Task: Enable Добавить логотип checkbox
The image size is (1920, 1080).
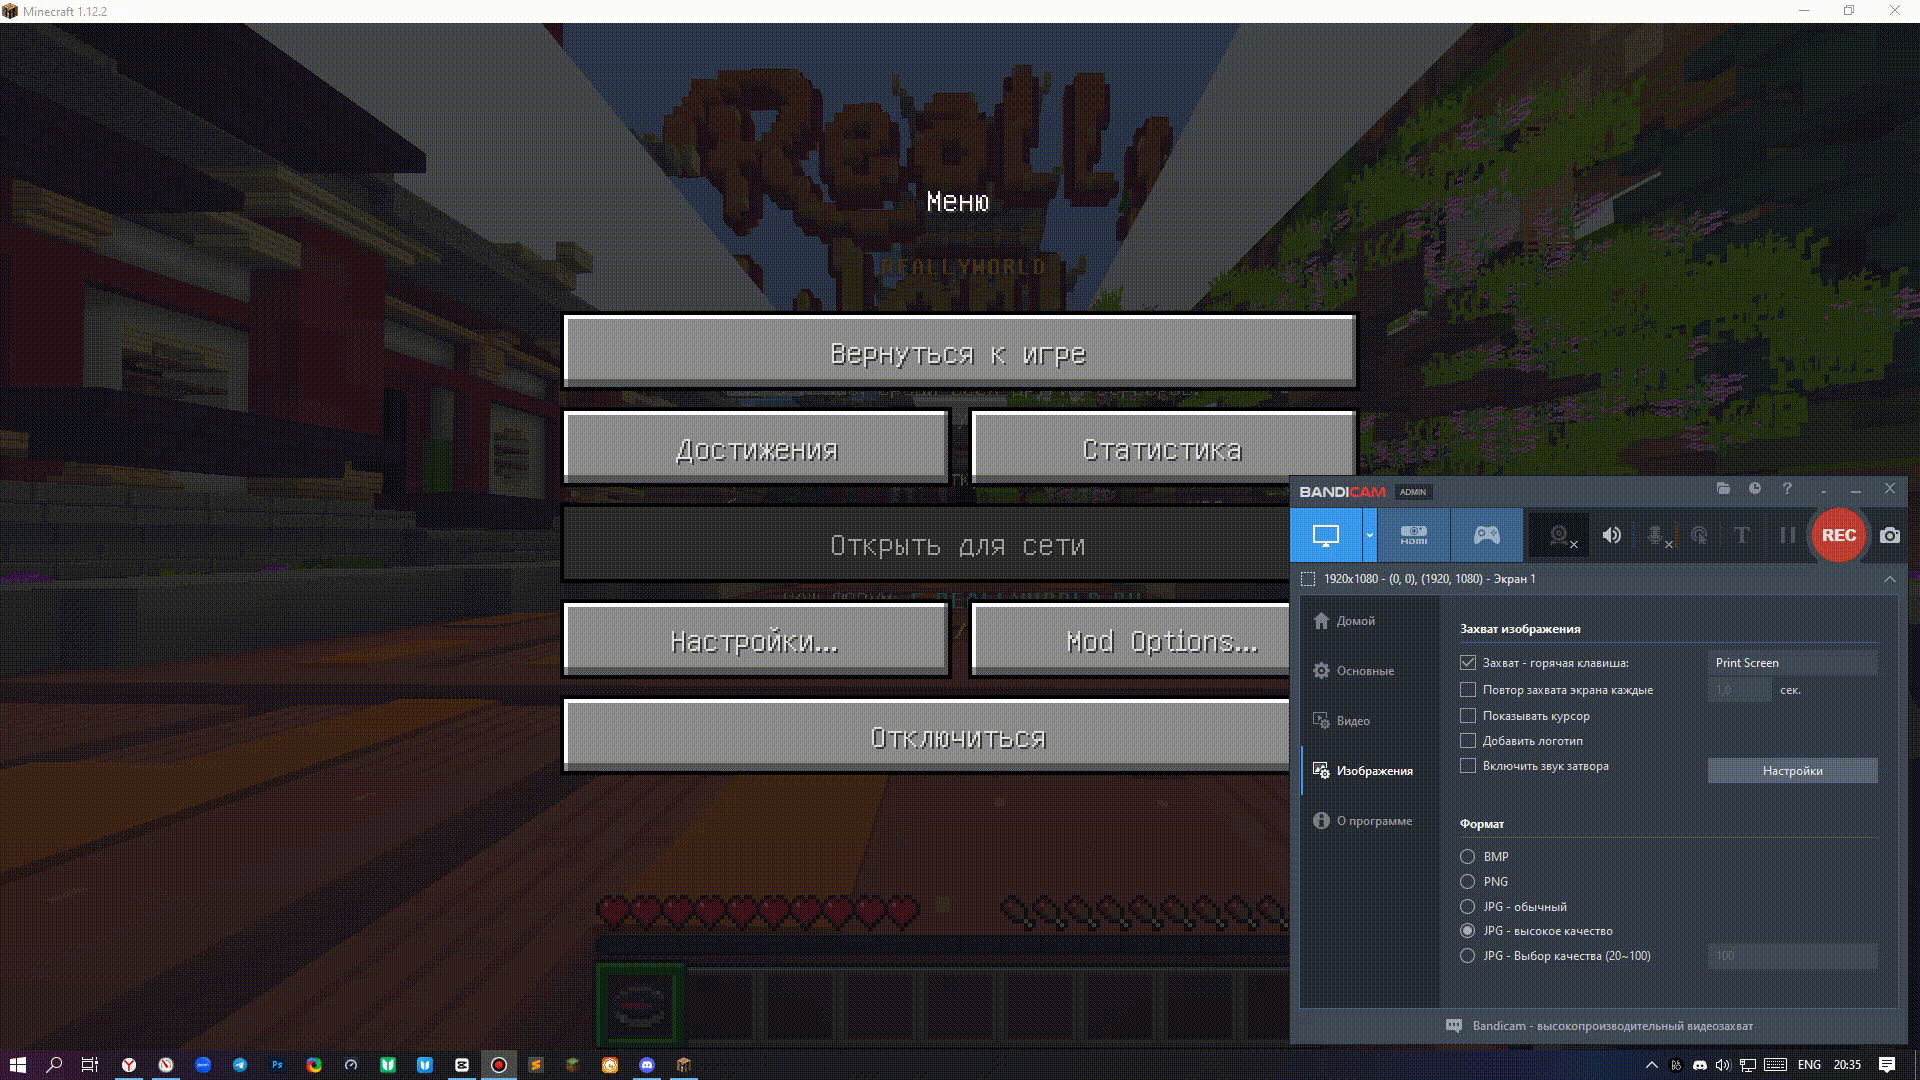Action: (1468, 740)
